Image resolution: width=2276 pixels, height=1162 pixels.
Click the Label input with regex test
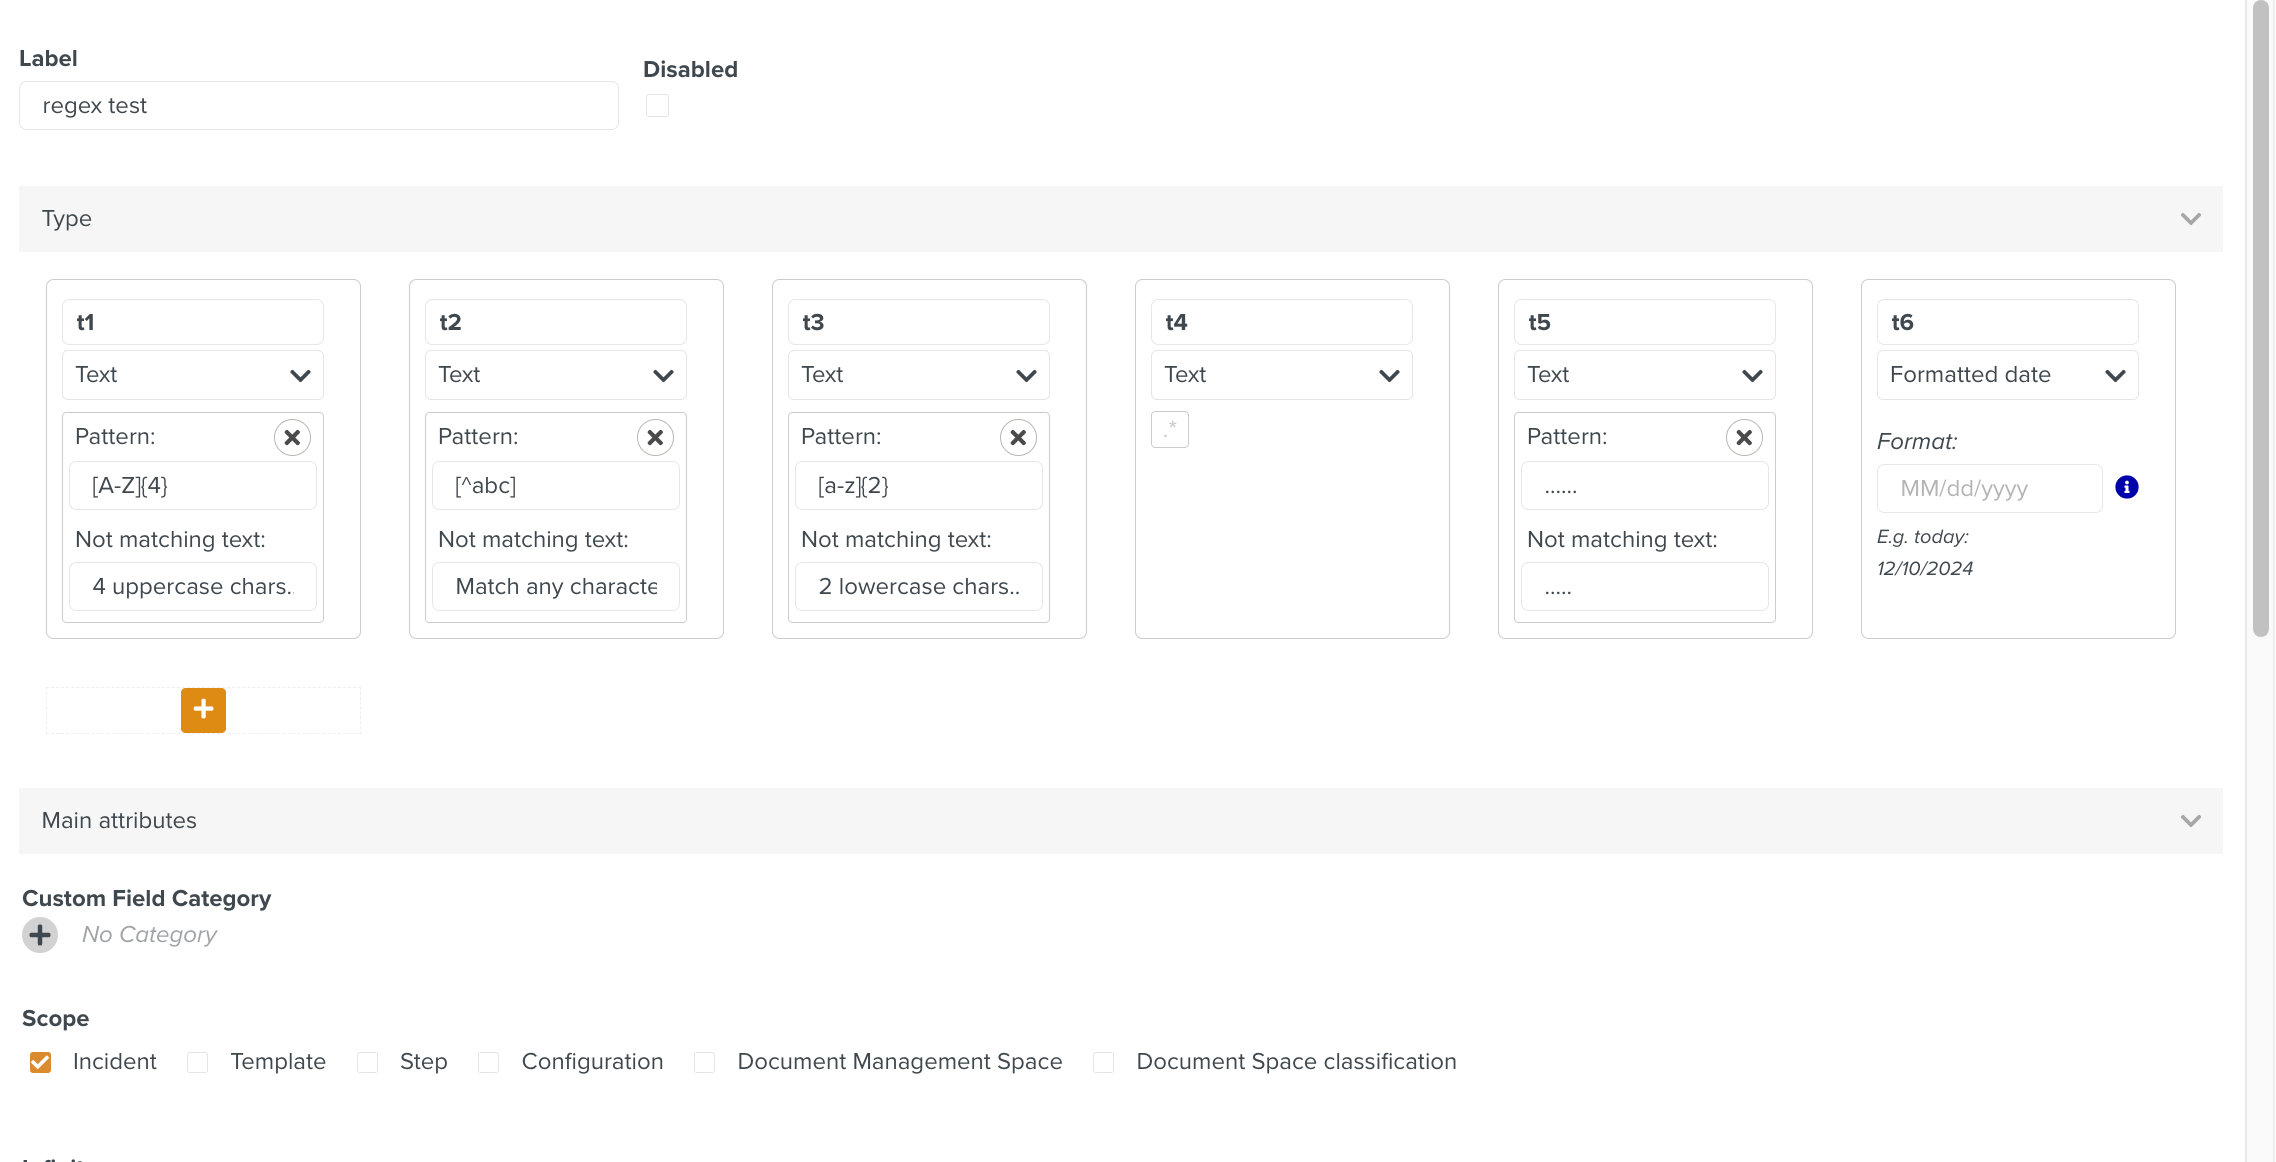[319, 106]
